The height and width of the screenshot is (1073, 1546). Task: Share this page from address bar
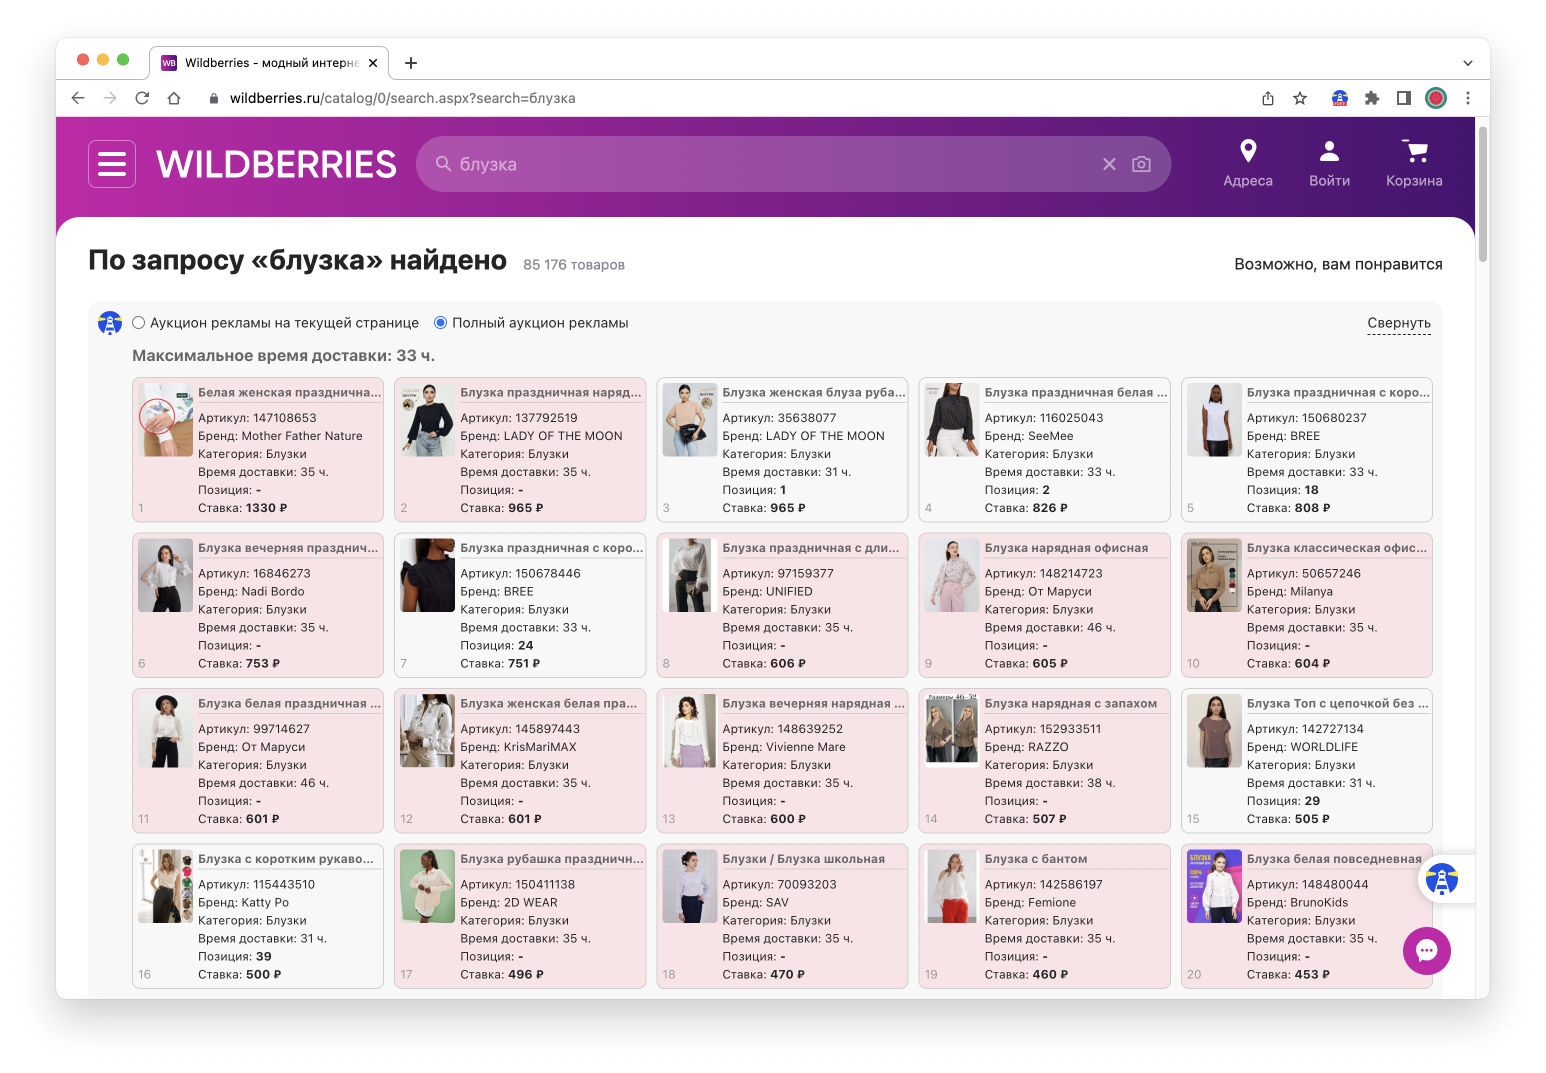pyautogui.click(x=1268, y=98)
